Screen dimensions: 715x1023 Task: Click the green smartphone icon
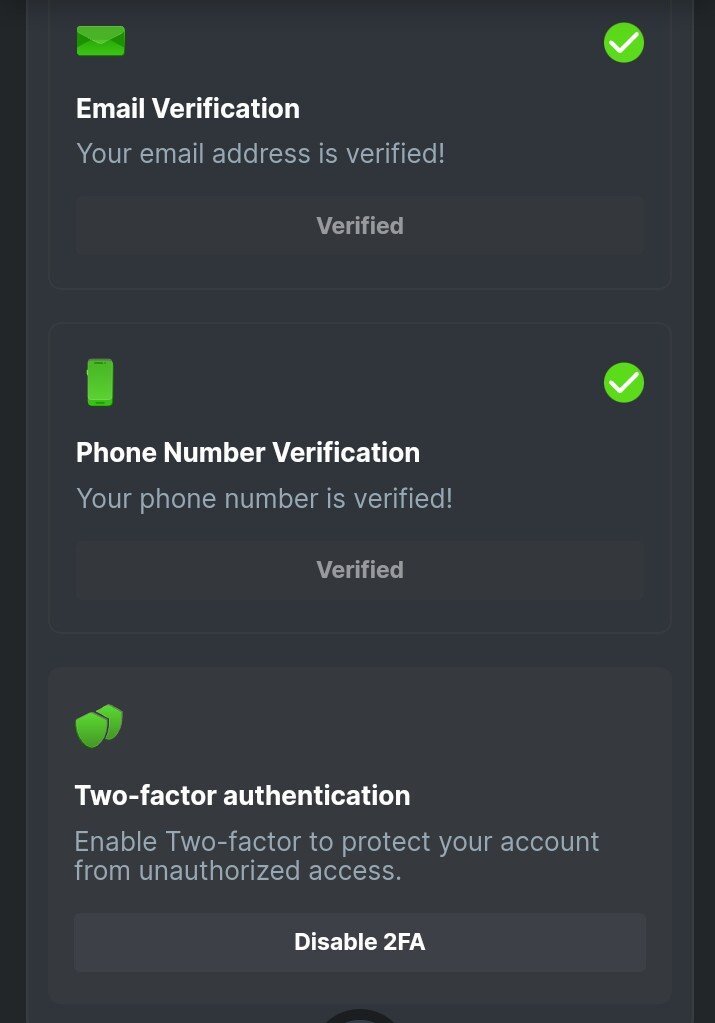pyautogui.click(x=100, y=382)
